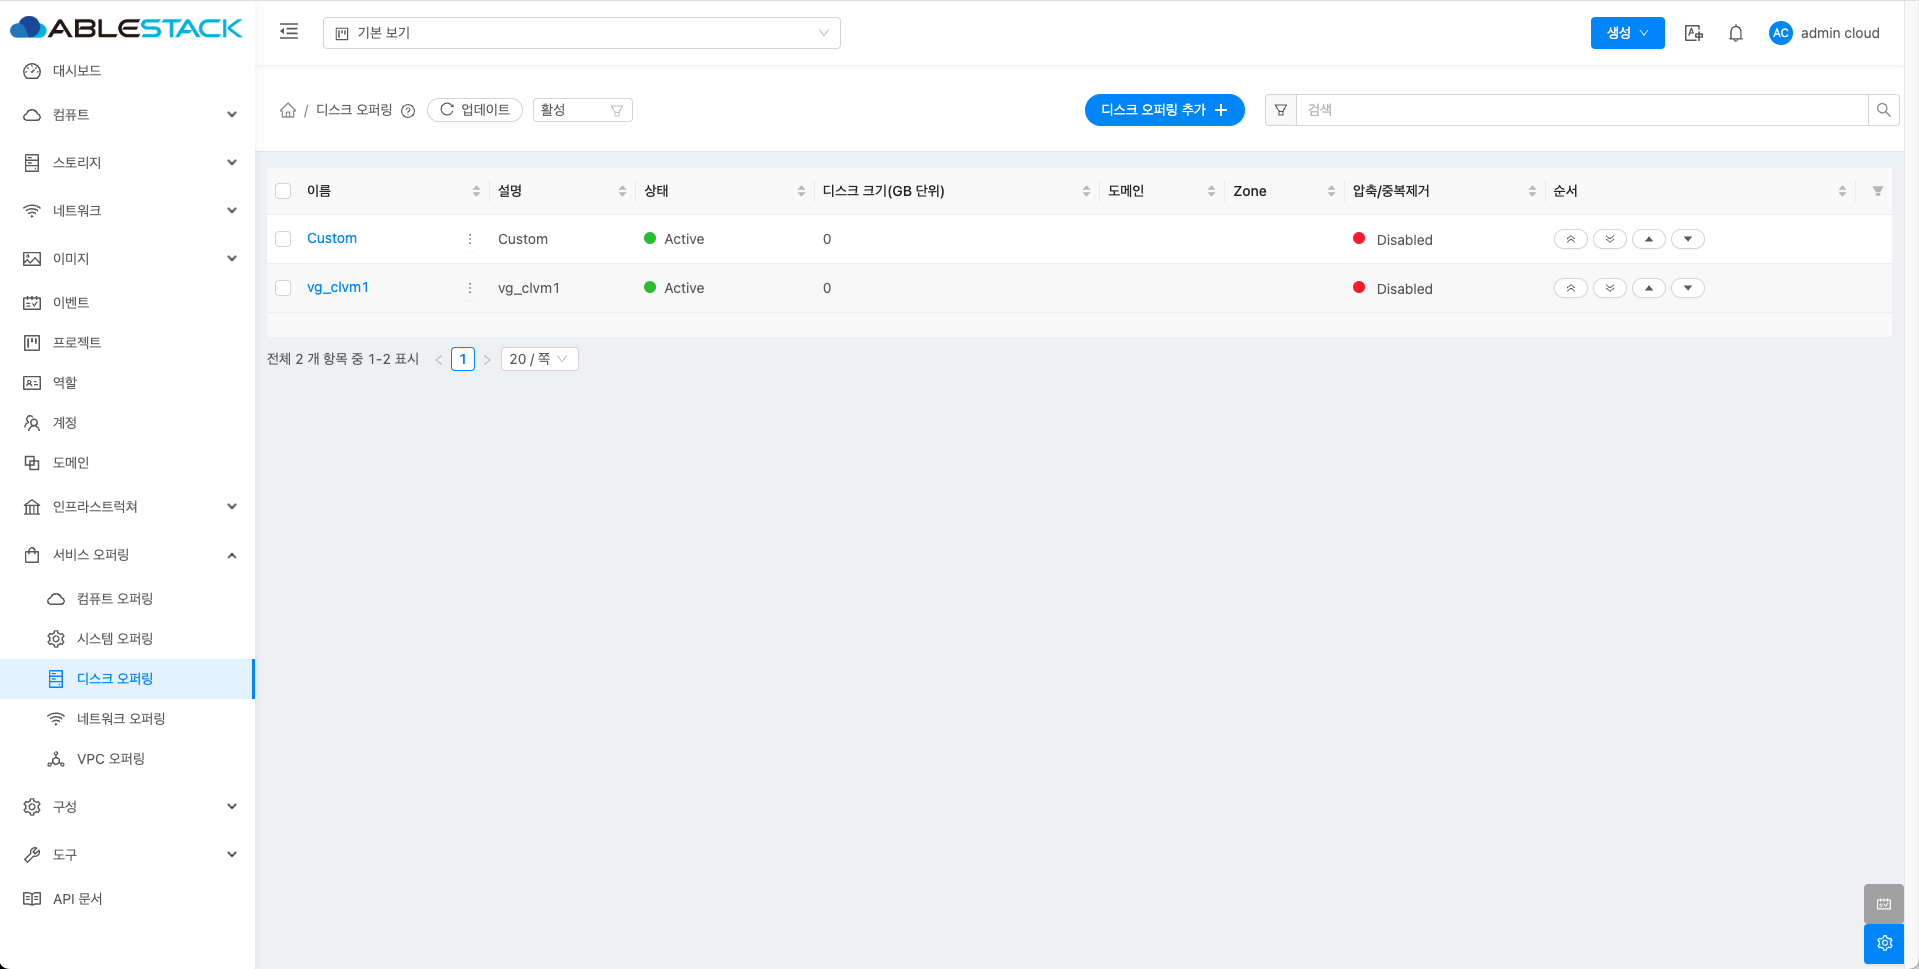The height and width of the screenshot is (969, 1919).
Task: Open the settings gear in bottom-right corner
Action: [1884, 943]
